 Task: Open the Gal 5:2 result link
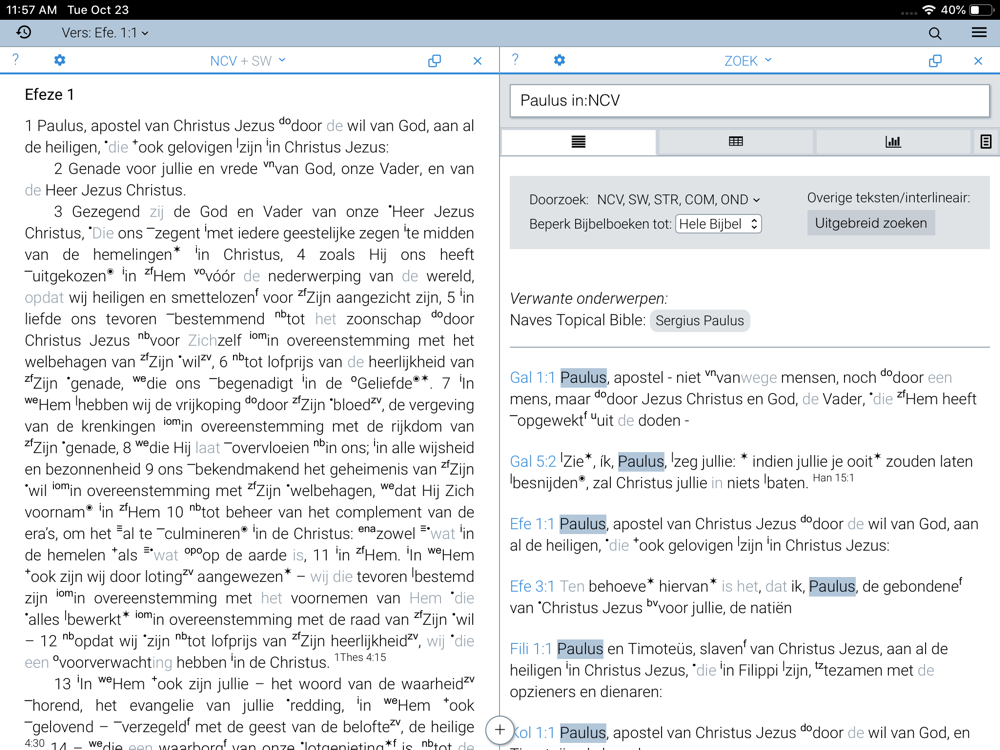click(533, 461)
